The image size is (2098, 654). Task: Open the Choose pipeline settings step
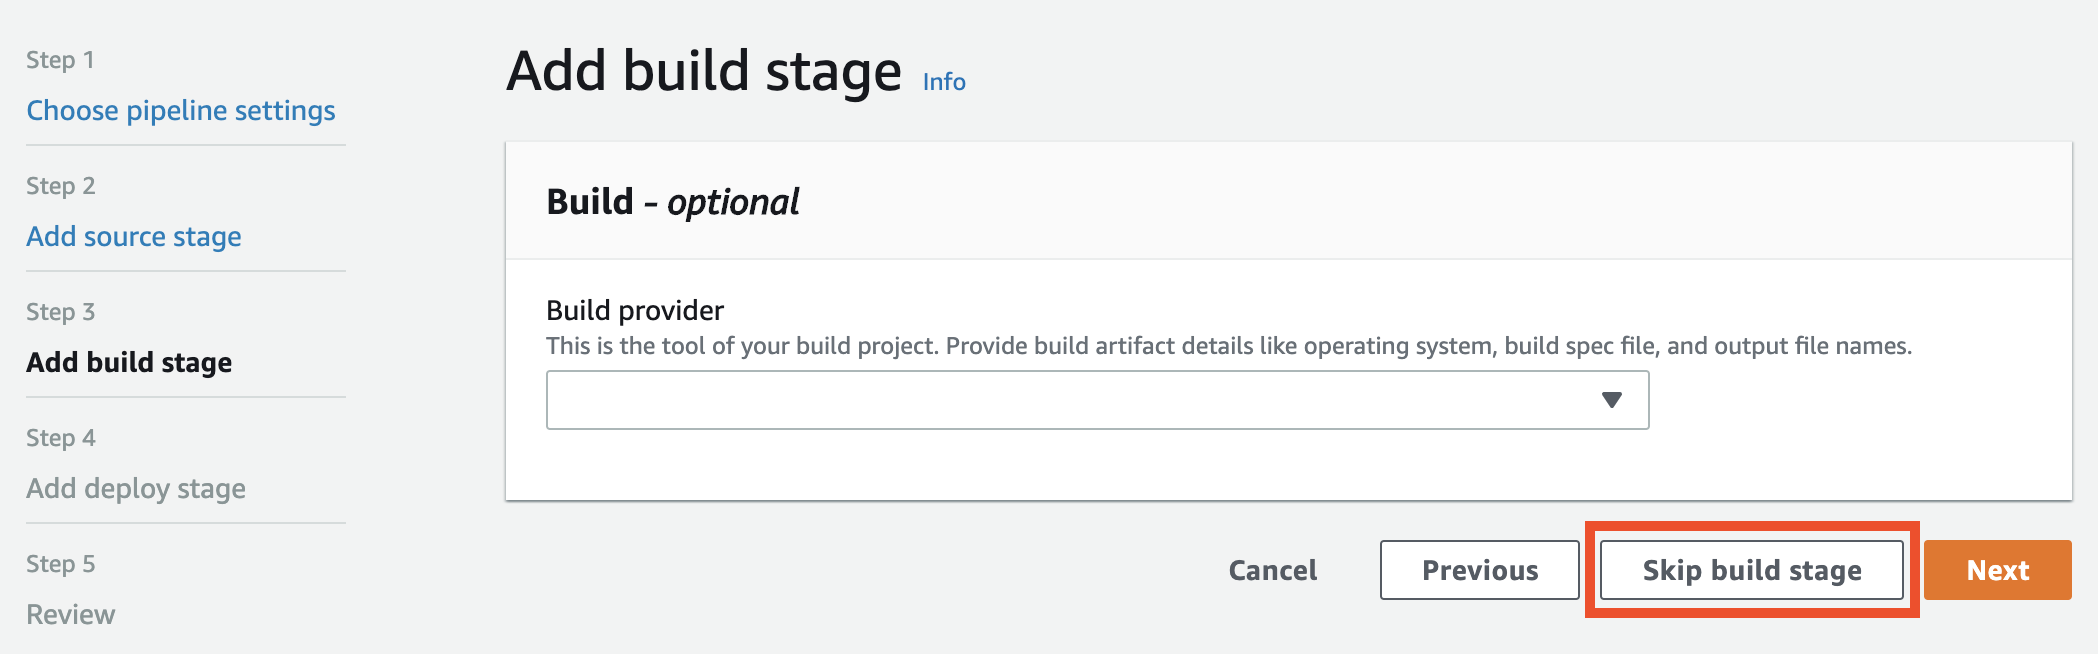click(181, 110)
